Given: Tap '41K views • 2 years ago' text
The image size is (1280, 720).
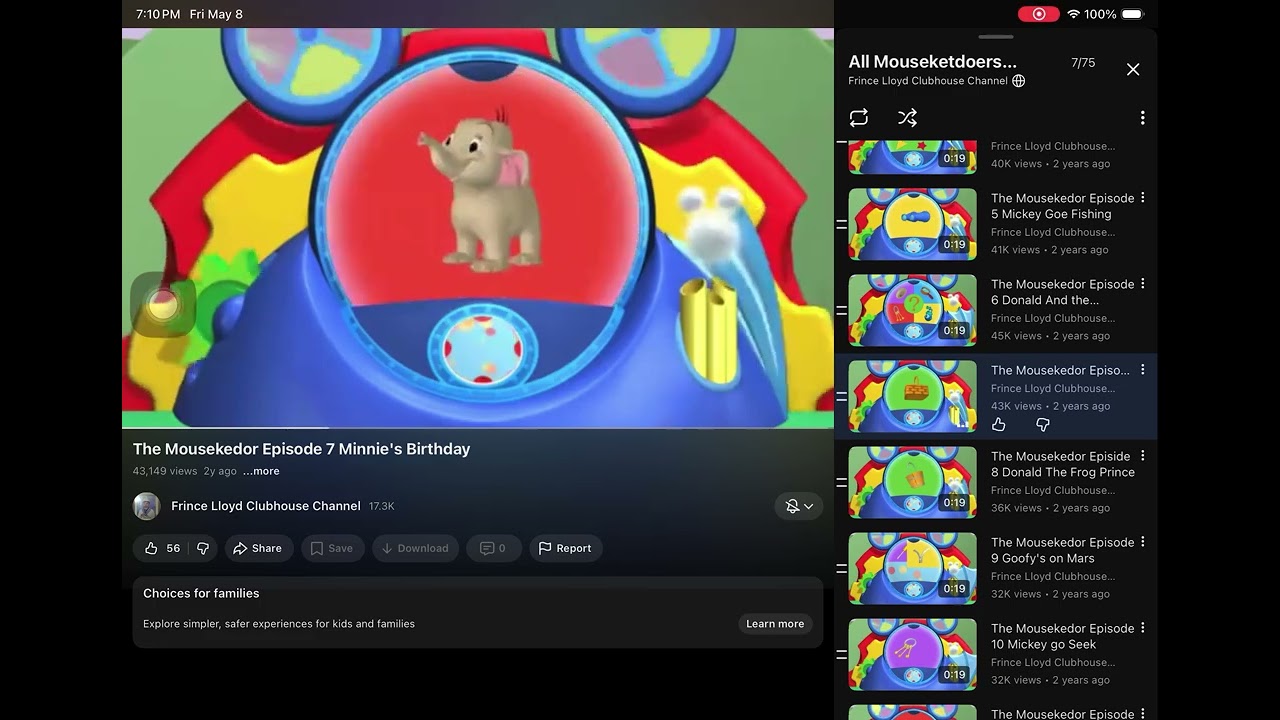Looking at the screenshot, I should [x=1049, y=250].
